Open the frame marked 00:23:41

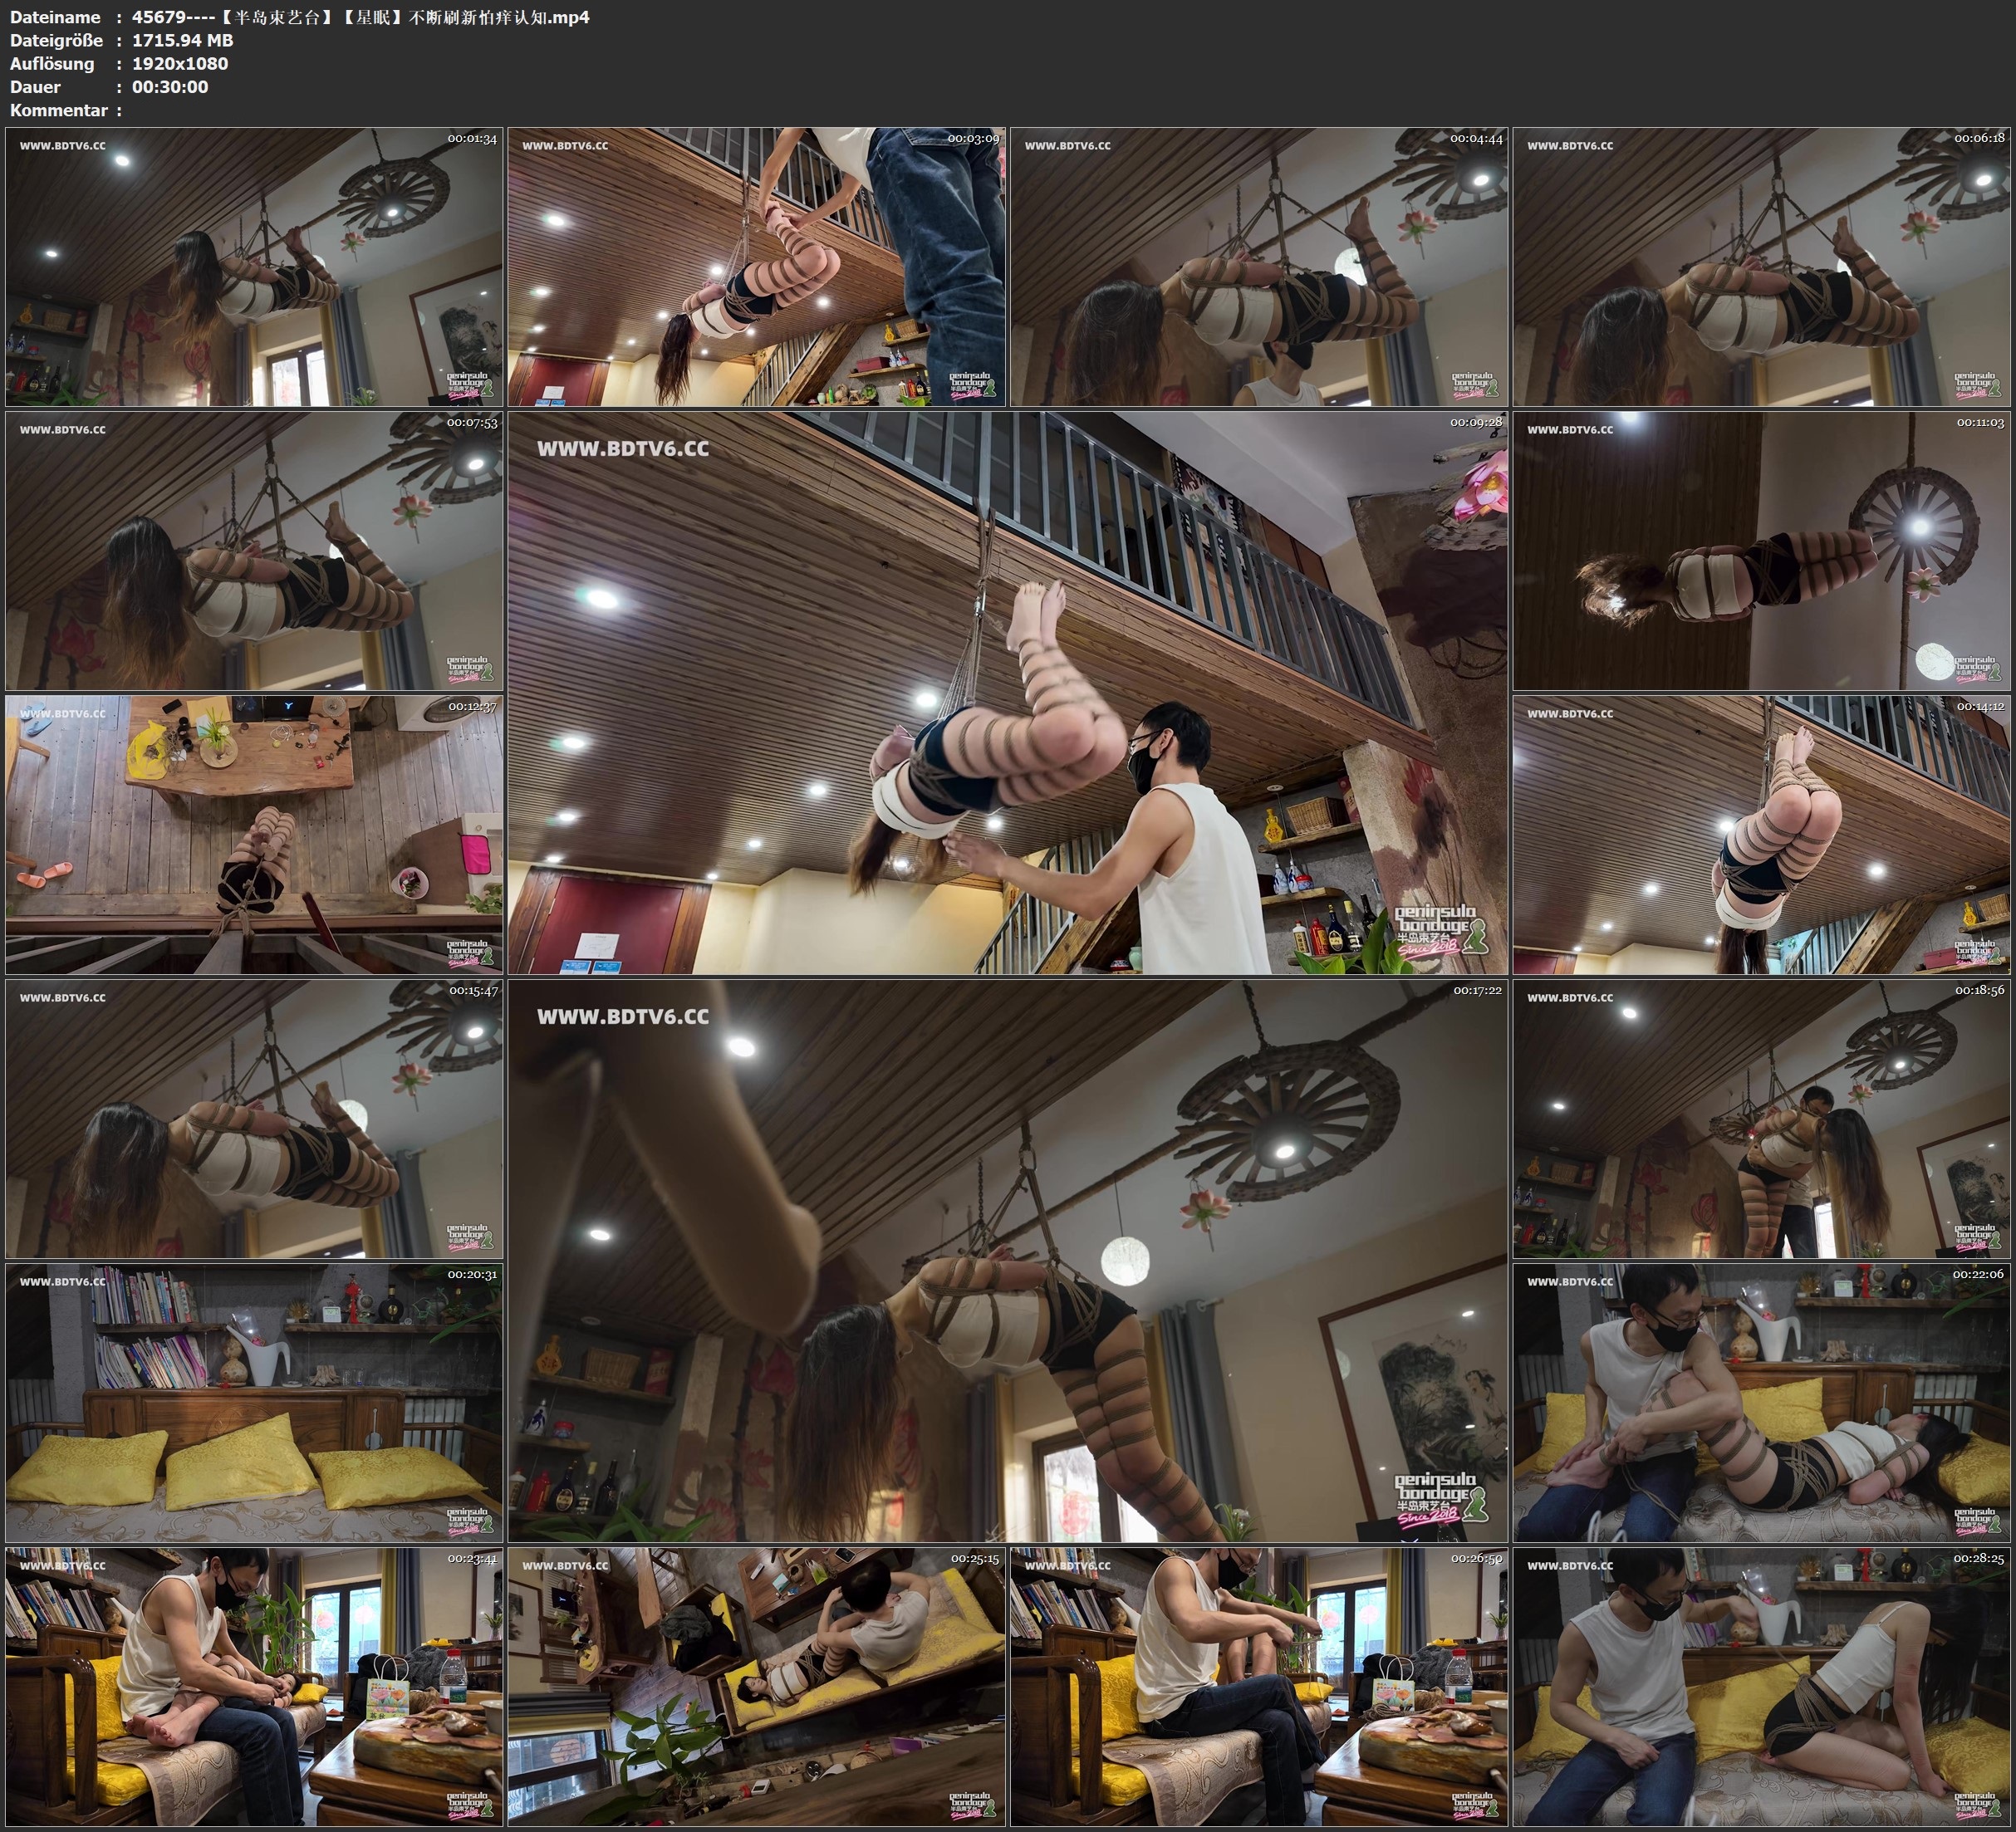pos(254,1687)
